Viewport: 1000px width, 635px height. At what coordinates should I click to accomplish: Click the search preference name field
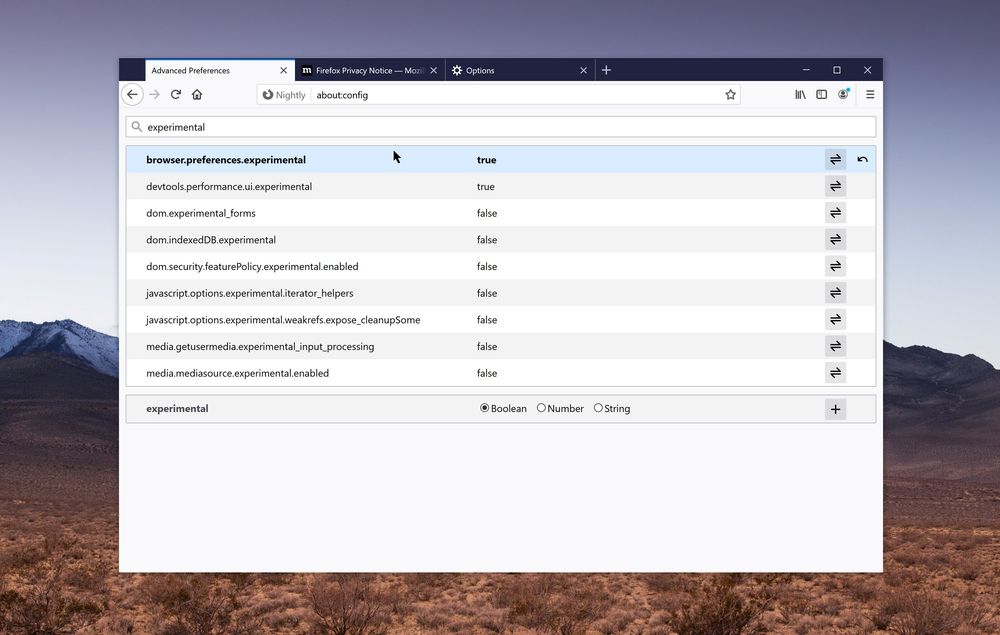click(x=500, y=127)
